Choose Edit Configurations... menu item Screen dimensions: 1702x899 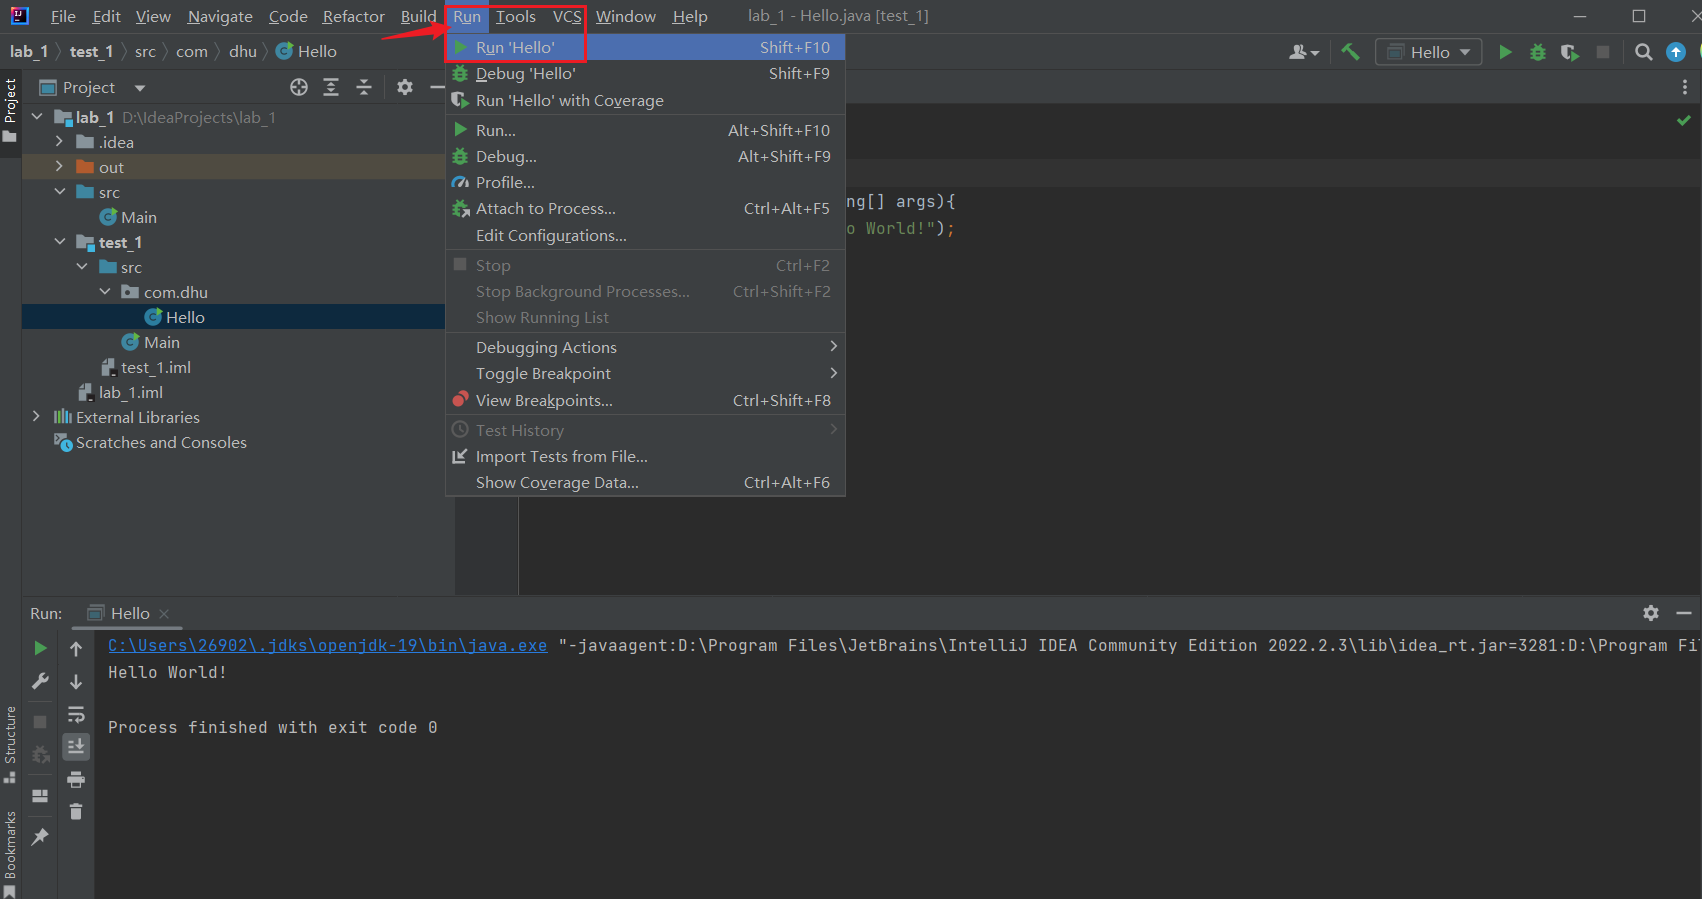[x=645, y=235]
